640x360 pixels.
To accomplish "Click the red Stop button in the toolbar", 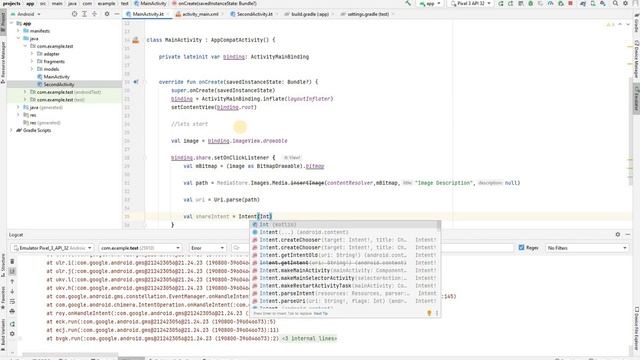I will [571, 3].
